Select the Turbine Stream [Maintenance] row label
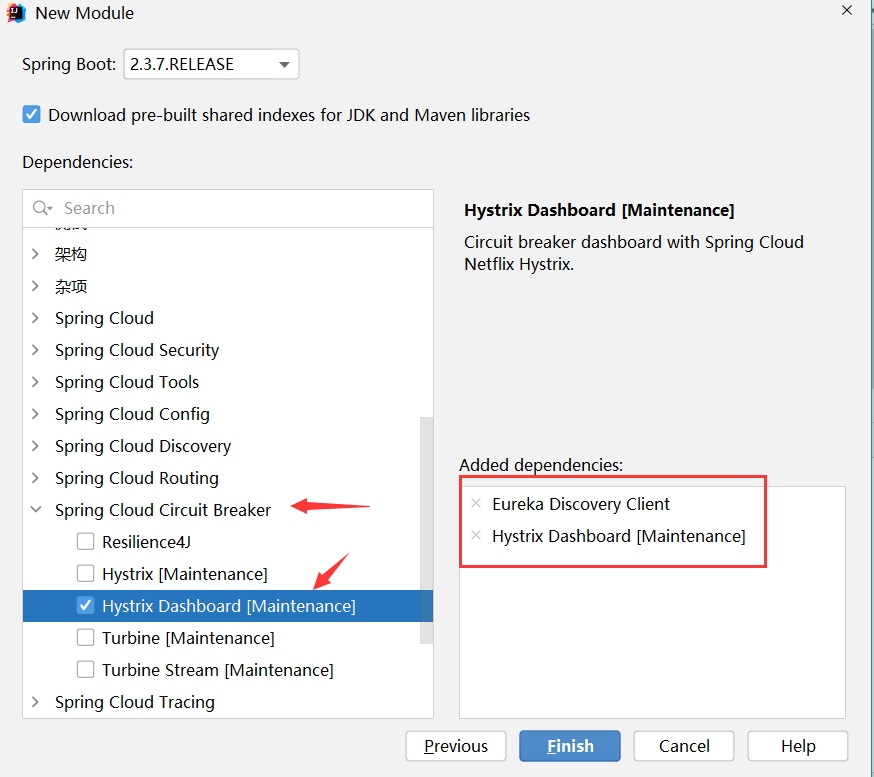The image size is (874, 777). pyautogui.click(x=218, y=670)
